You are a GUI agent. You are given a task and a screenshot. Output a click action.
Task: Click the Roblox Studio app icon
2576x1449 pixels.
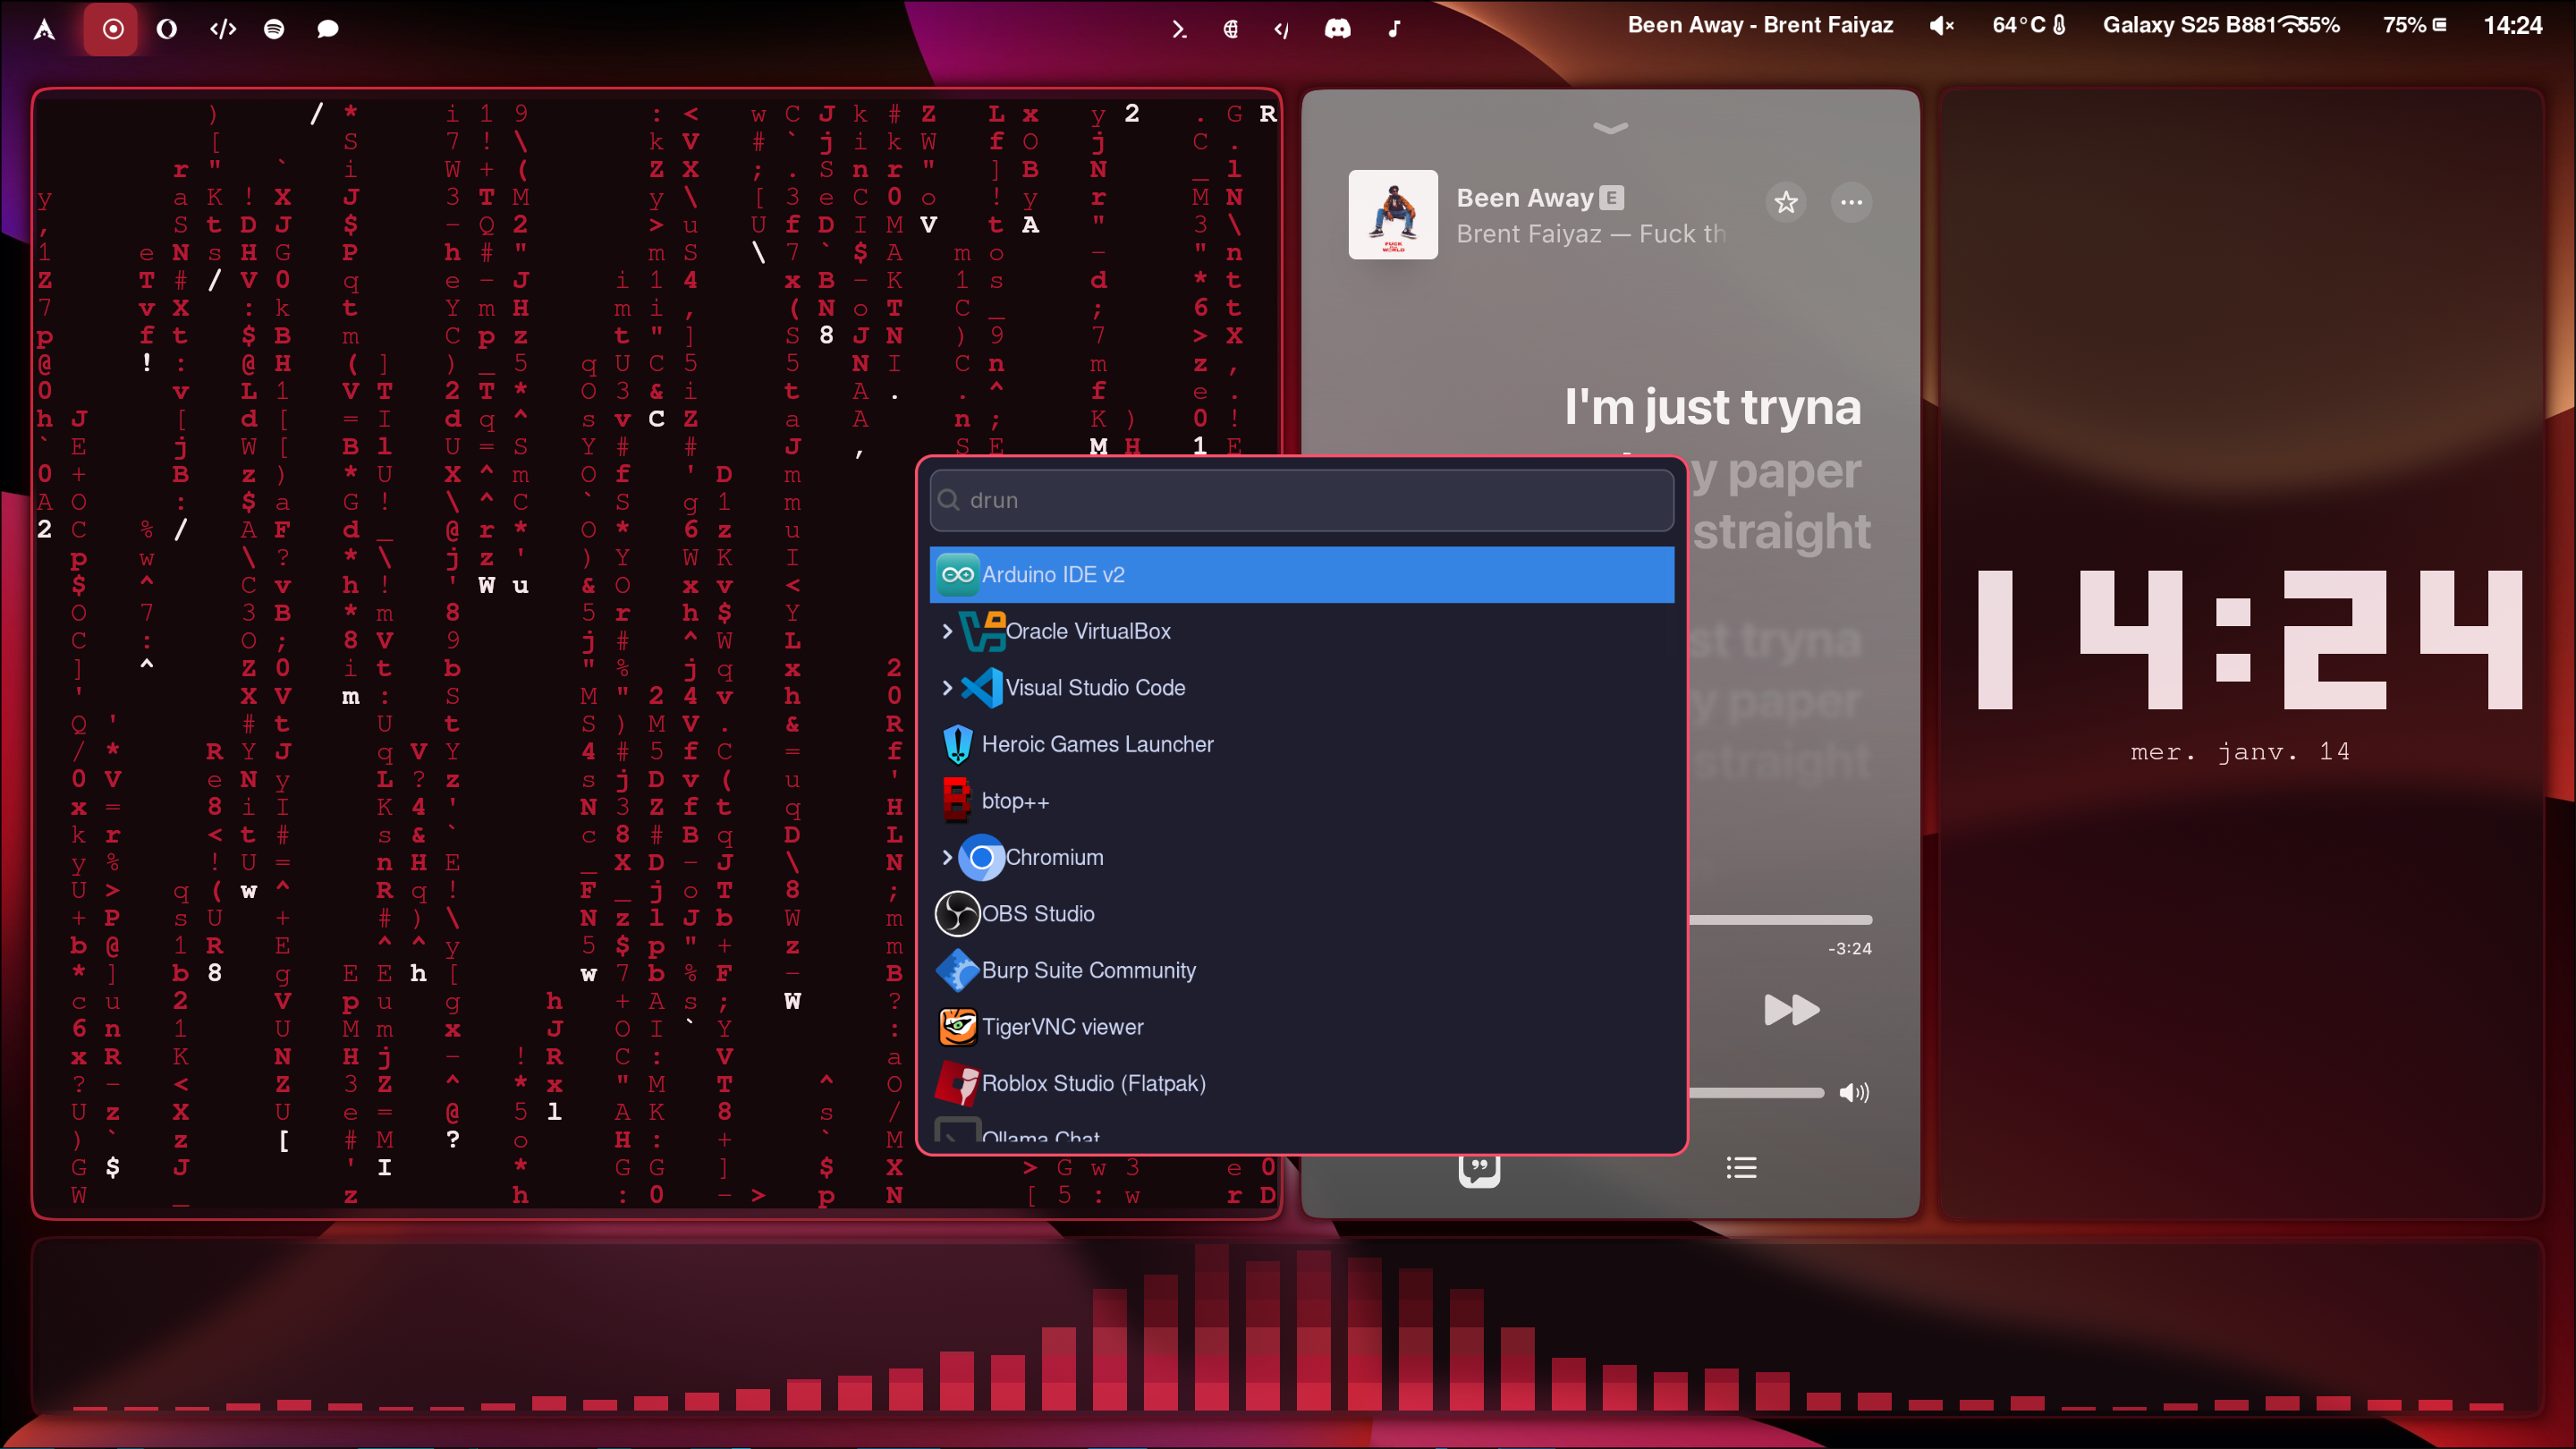pyautogui.click(x=957, y=1083)
